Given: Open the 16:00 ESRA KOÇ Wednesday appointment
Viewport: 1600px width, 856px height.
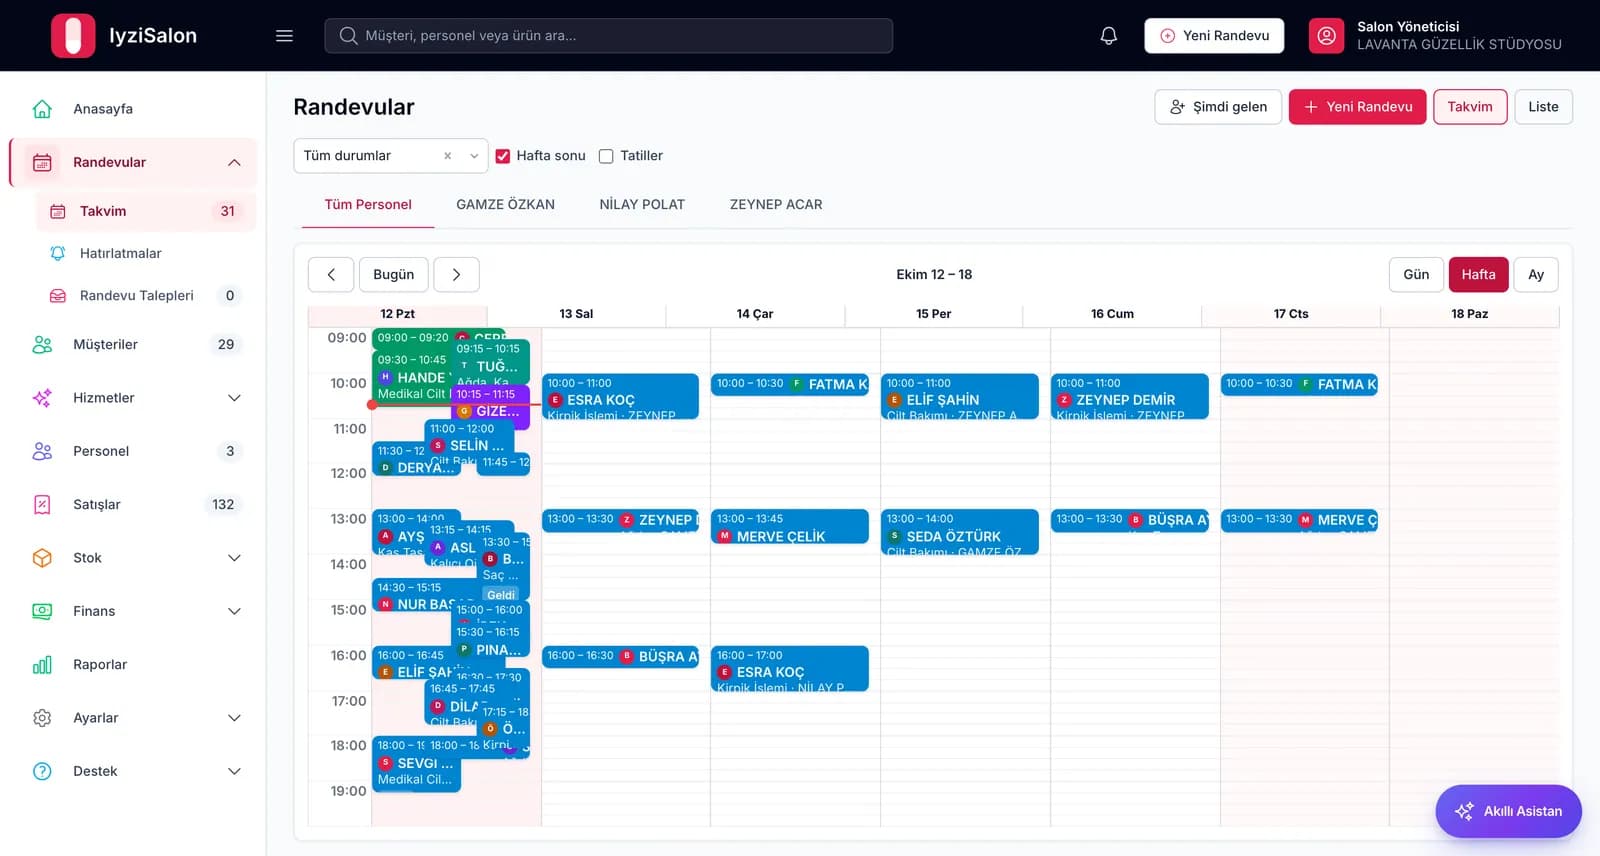Looking at the screenshot, I should click(x=790, y=668).
